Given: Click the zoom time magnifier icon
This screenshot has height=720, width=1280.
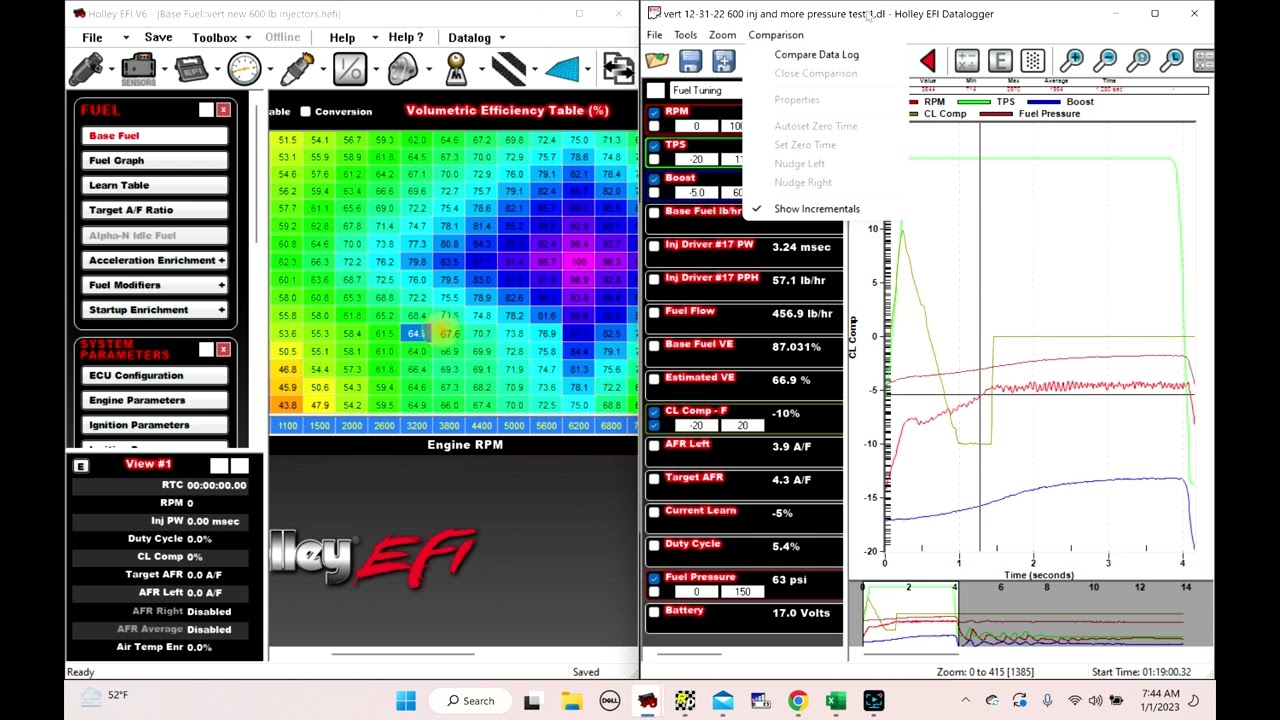Looking at the screenshot, I should tap(1171, 61).
